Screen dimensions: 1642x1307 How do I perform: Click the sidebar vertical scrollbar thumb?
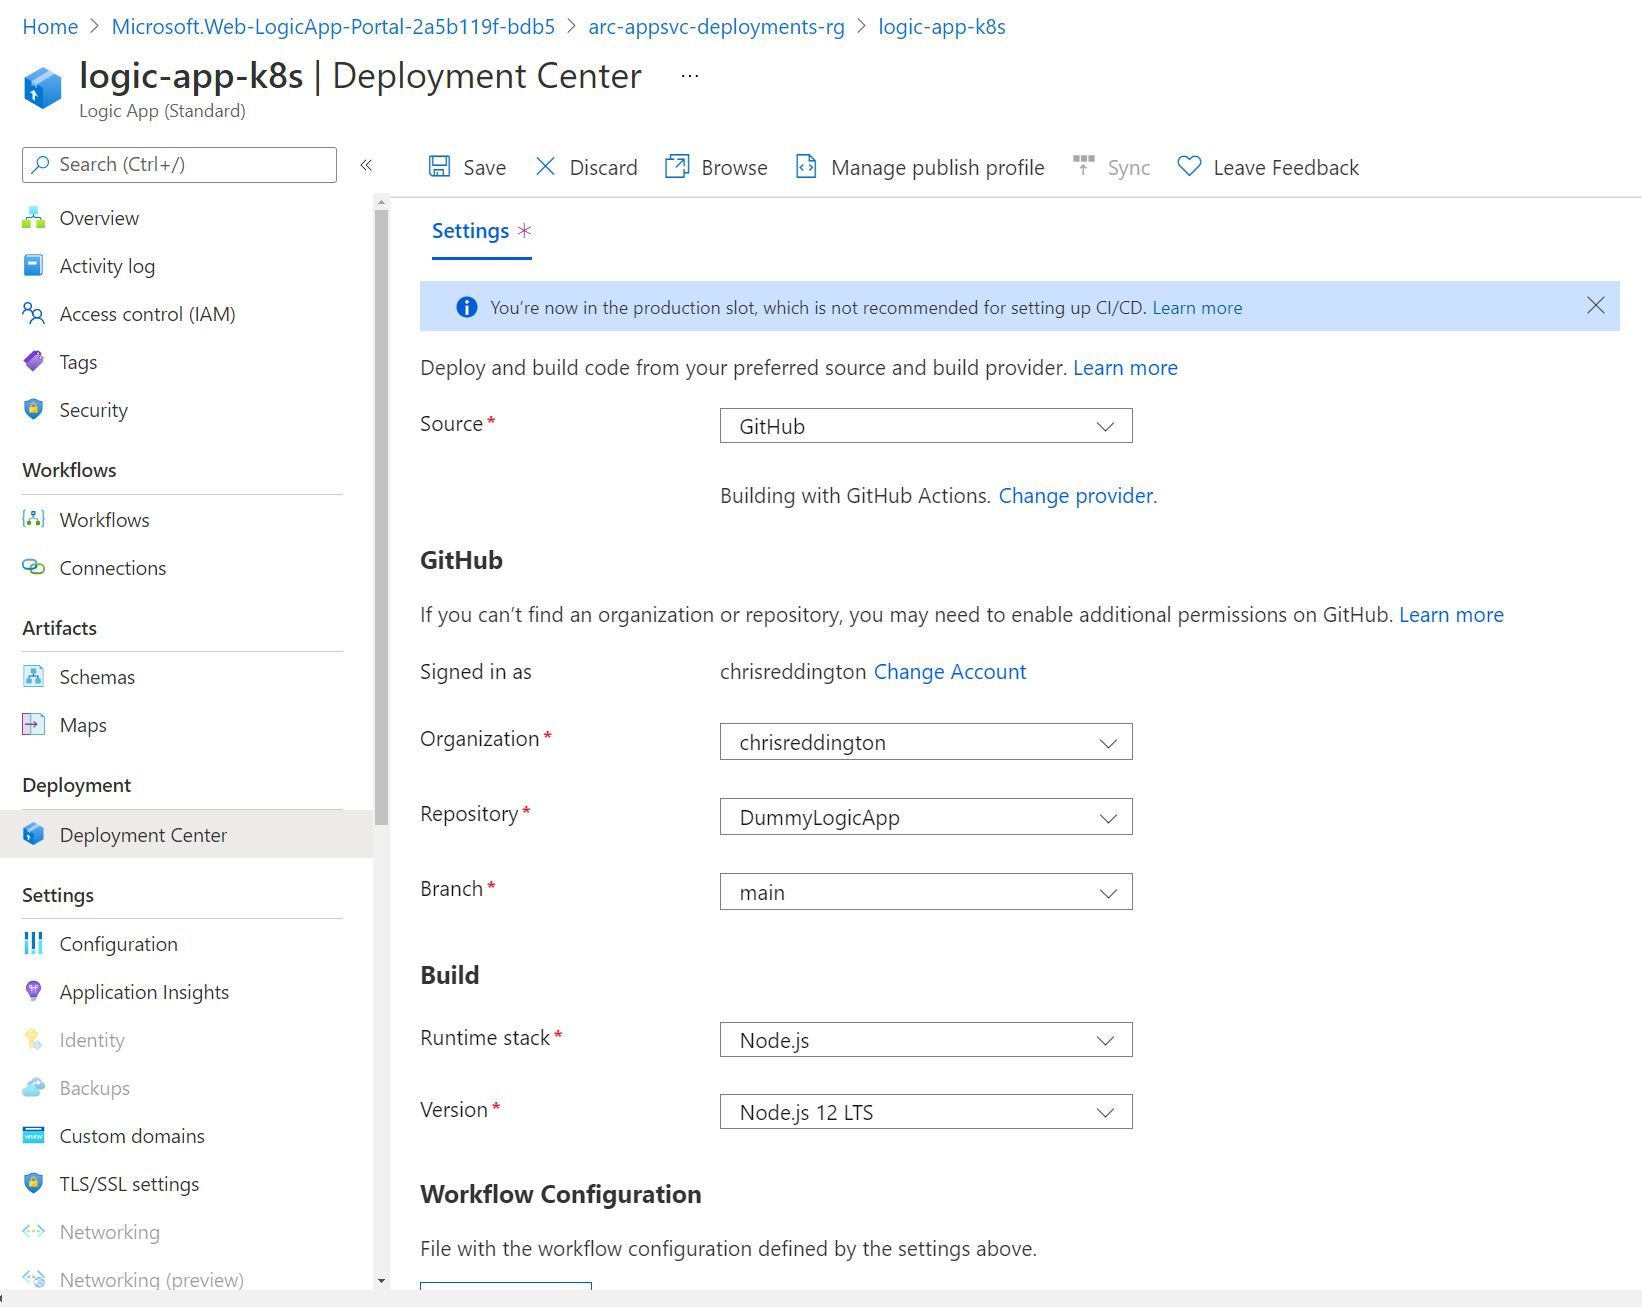pyautogui.click(x=381, y=517)
